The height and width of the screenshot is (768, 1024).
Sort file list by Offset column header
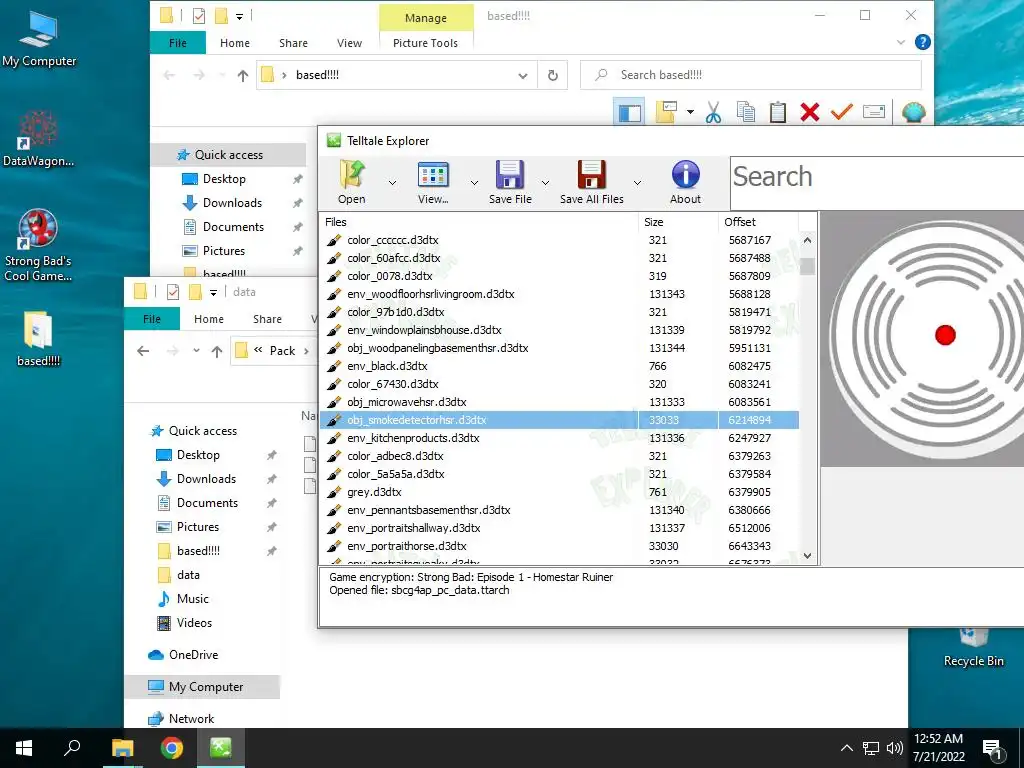pos(758,222)
